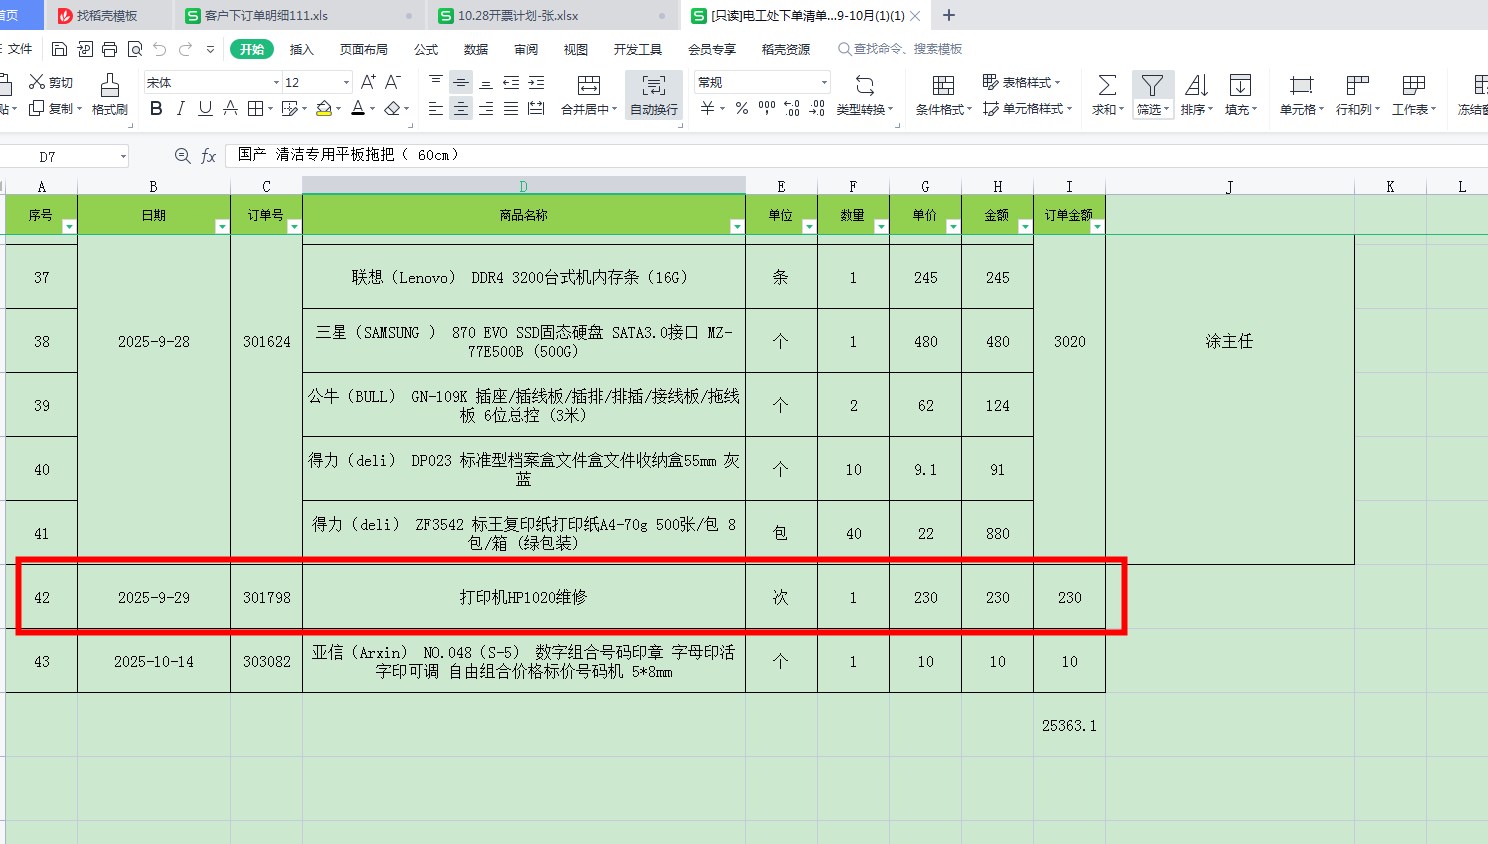The height and width of the screenshot is (844, 1488).
Task: Toggle Wrap Text (自动换行)
Action: click(x=653, y=94)
